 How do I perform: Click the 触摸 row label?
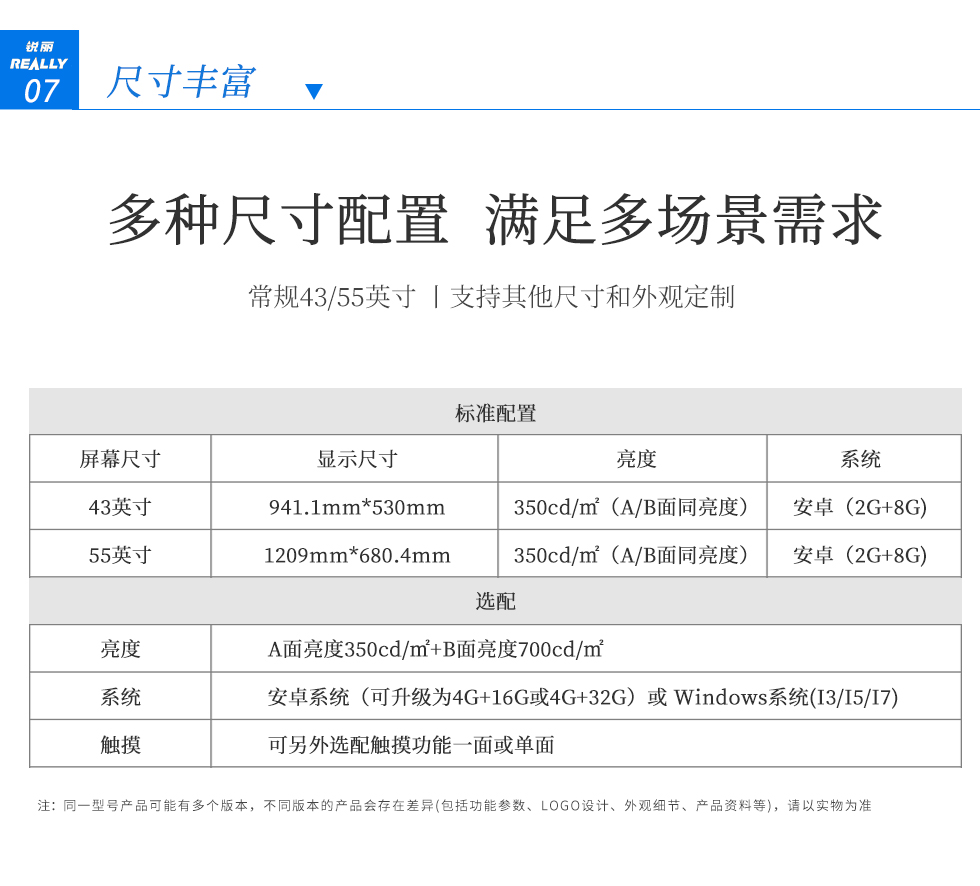[x=120, y=744]
